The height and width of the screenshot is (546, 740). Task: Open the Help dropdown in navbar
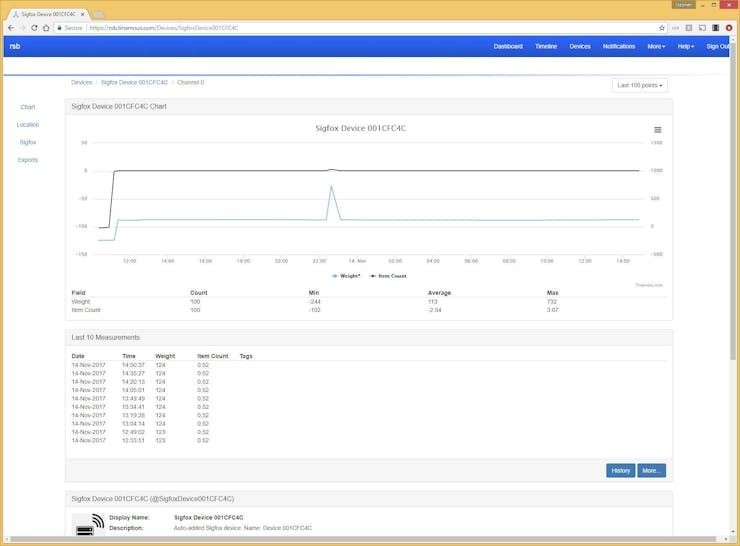tap(686, 46)
